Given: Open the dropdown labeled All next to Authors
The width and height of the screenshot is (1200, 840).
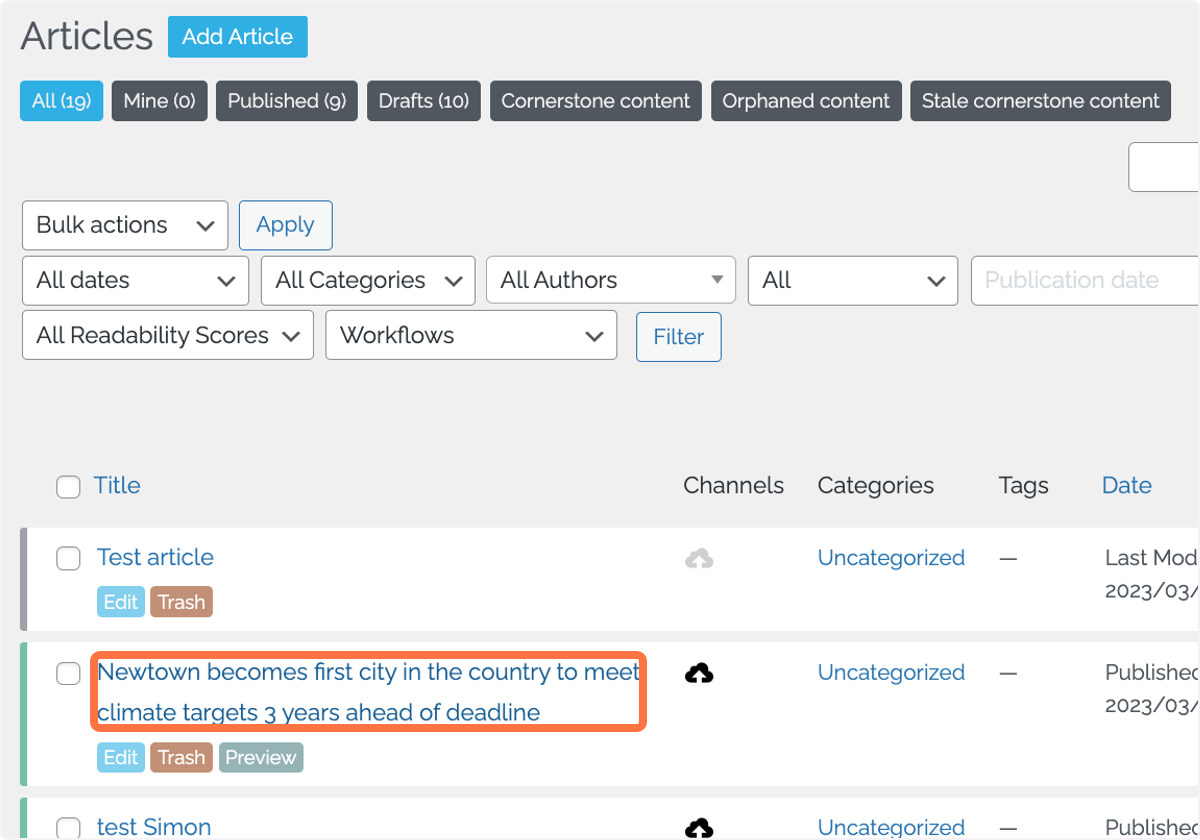Looking at the screenshot, I should (x=853, y=280).
